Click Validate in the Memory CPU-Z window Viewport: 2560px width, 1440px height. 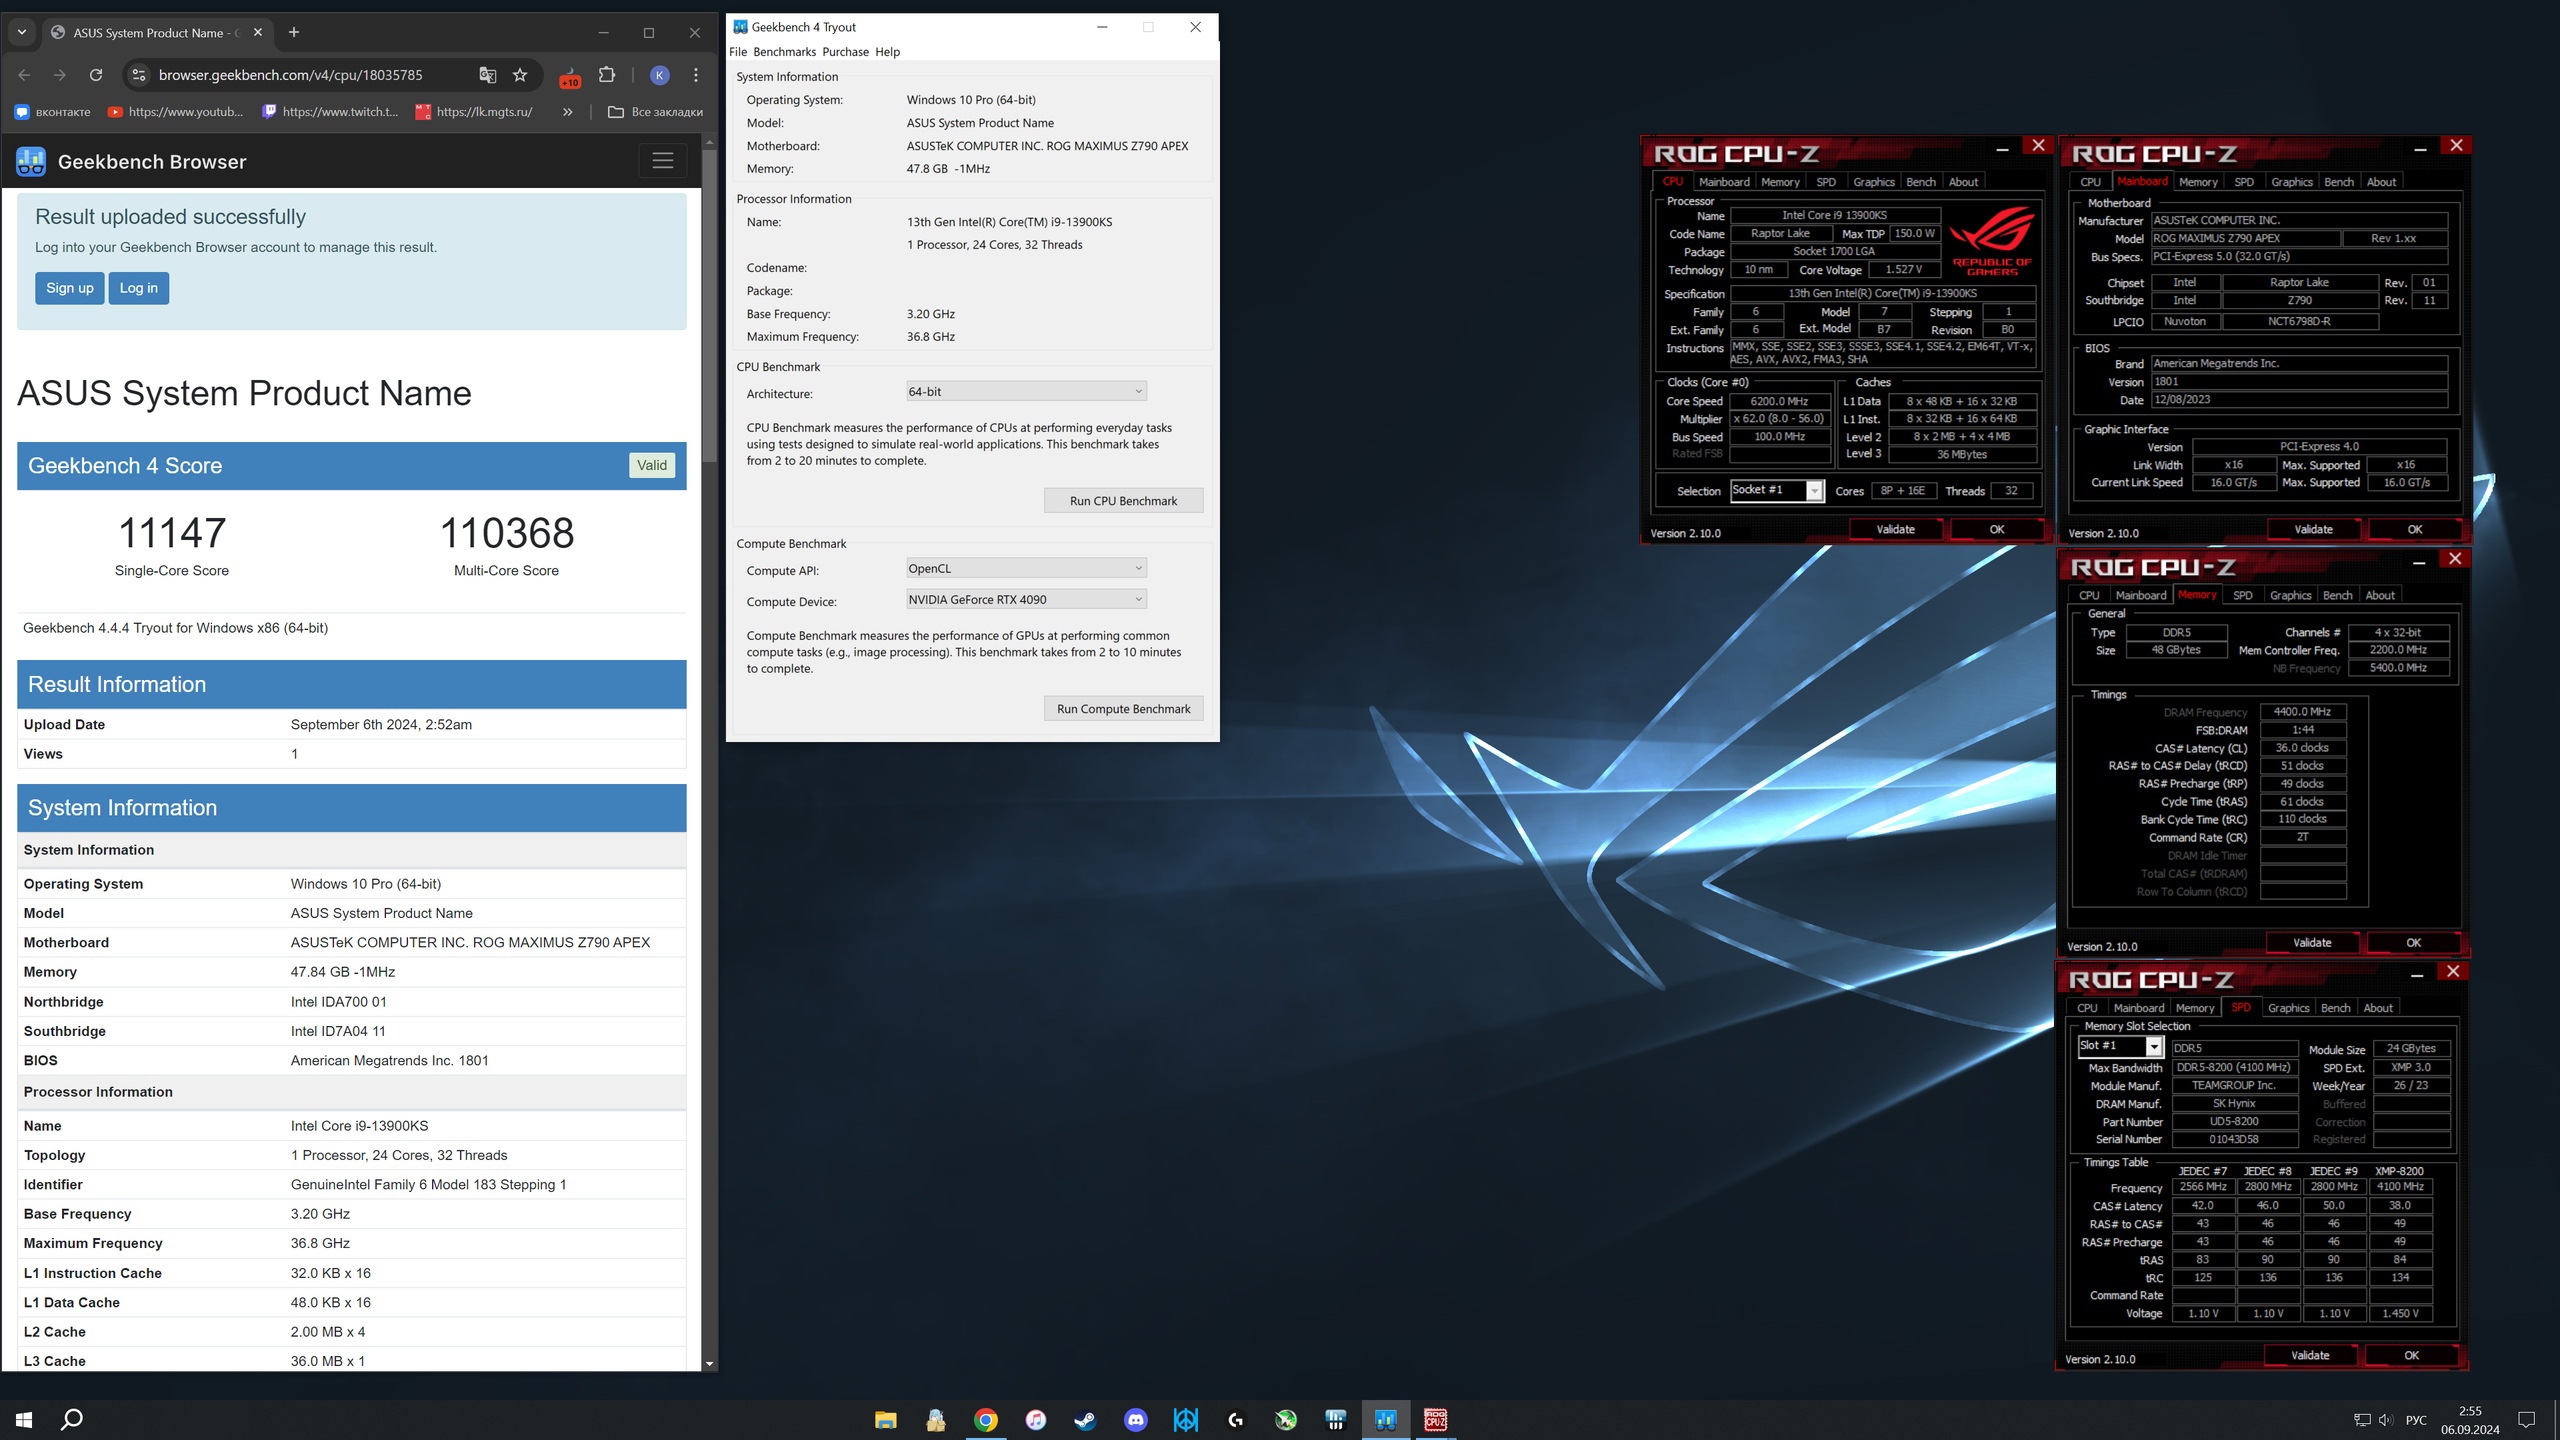click(x=2312, y=943)
